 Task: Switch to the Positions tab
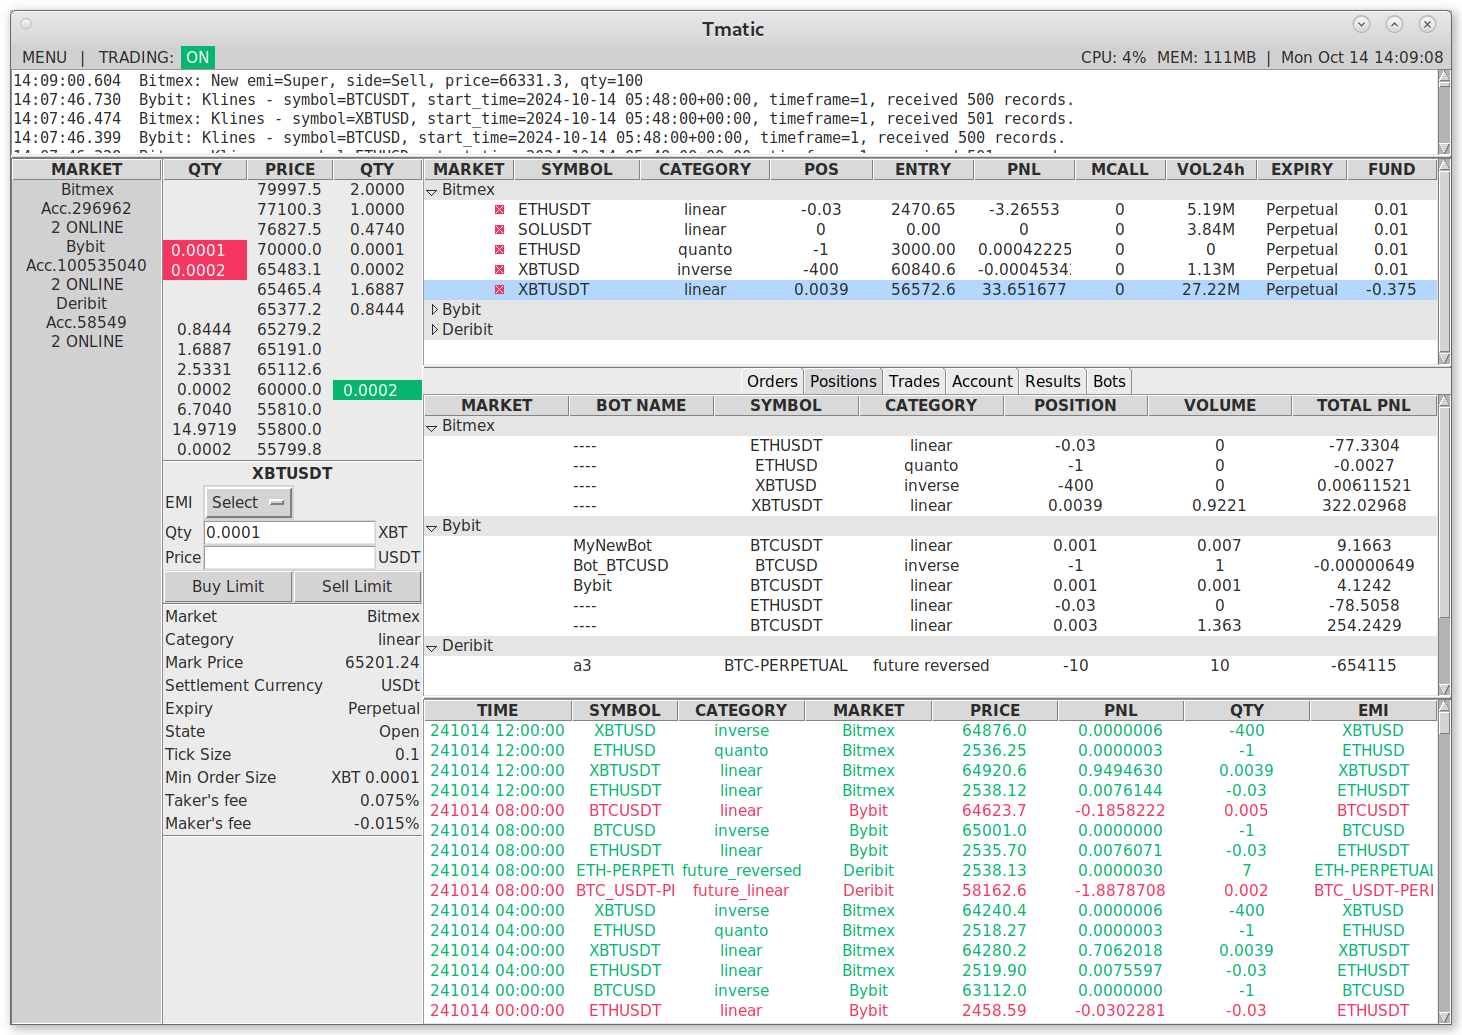(843, 381)
